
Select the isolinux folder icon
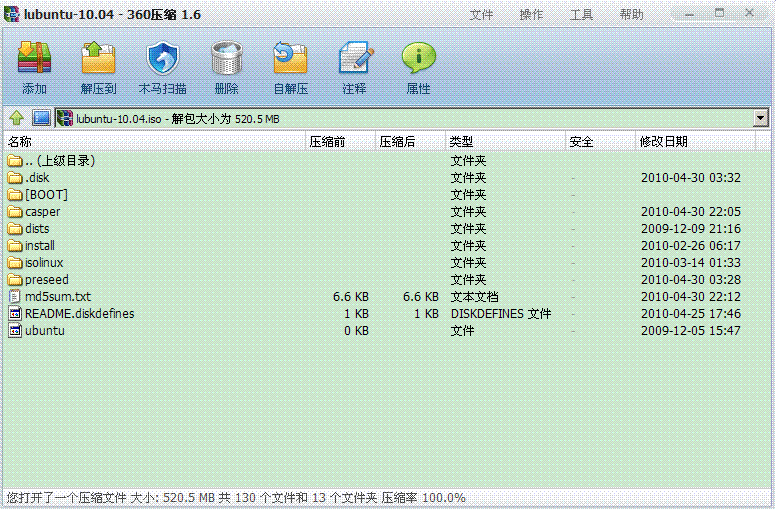point(15,263)
